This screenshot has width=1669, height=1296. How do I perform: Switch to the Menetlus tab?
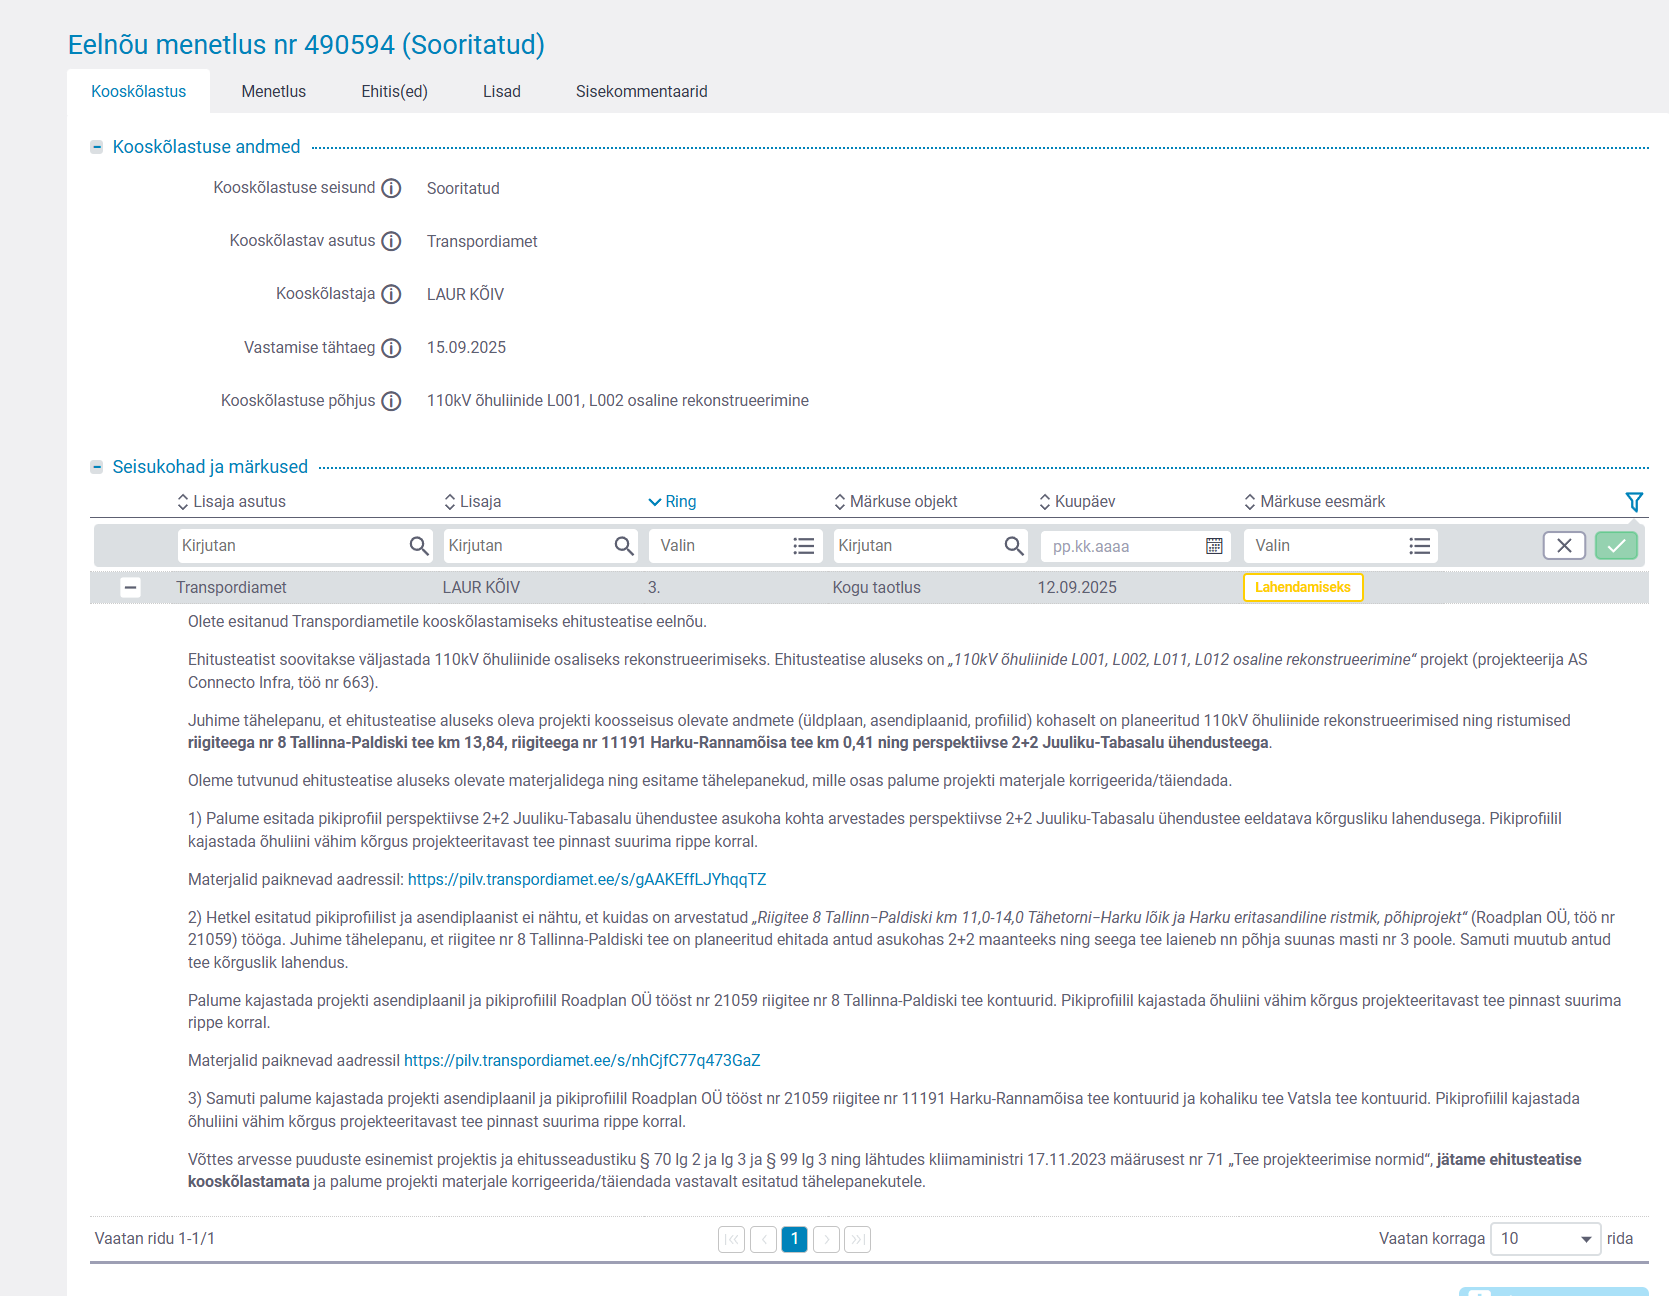[x=273, y=91]
